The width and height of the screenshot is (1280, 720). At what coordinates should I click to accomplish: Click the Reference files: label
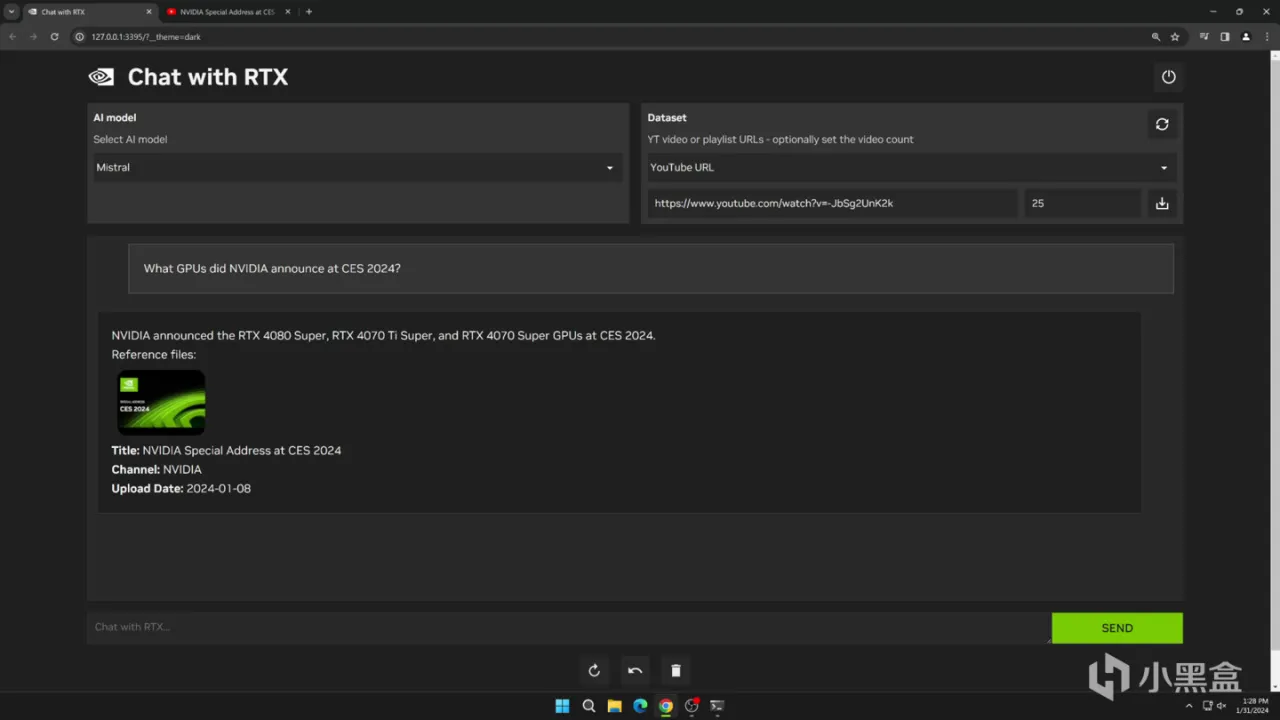154,354
